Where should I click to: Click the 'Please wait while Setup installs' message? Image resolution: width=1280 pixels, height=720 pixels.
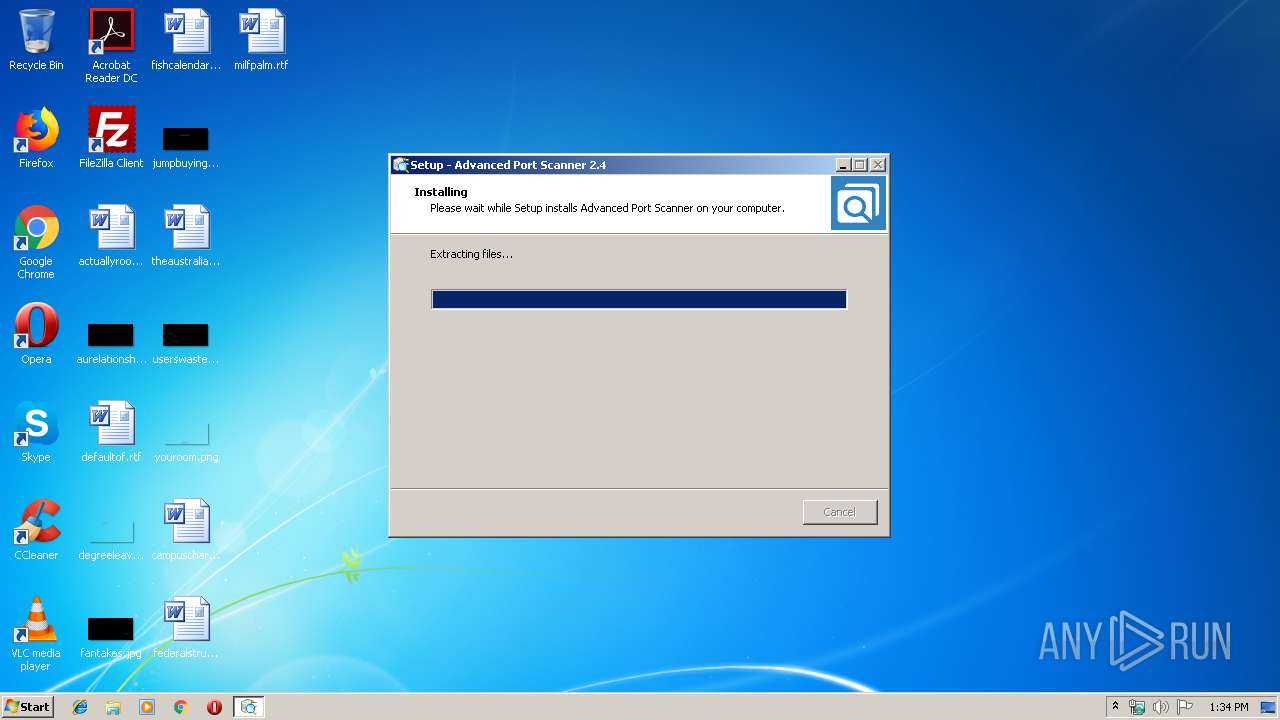tap(607, 208)
